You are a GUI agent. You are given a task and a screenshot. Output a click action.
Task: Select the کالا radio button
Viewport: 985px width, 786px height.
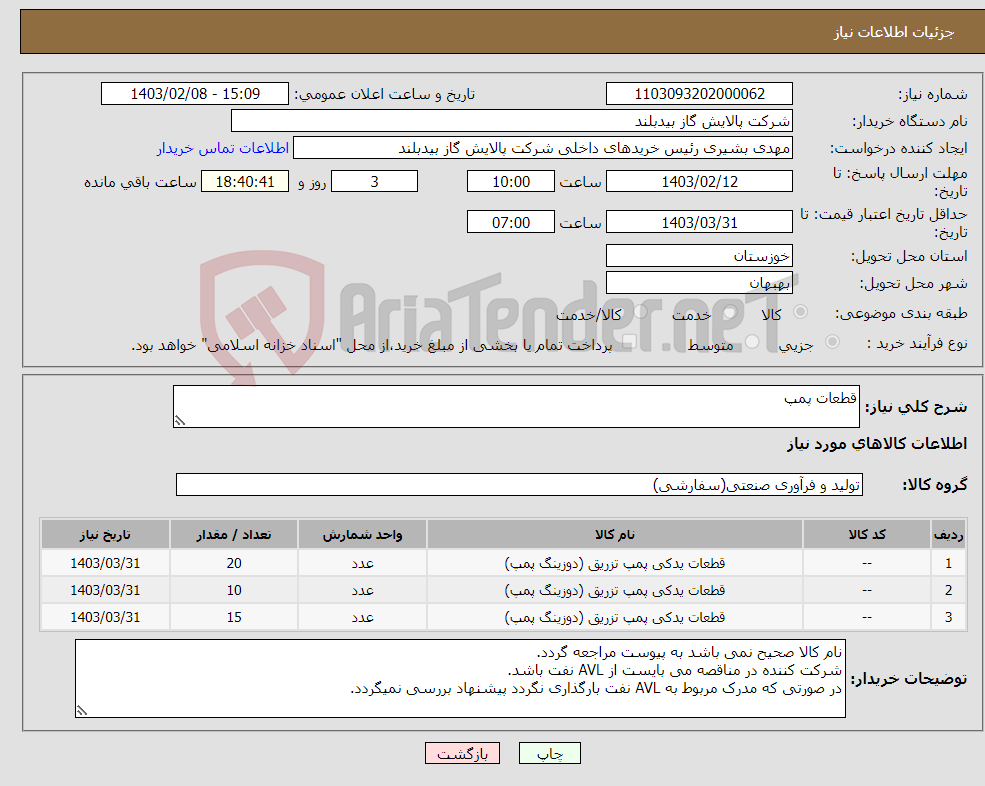click(800, 312)
